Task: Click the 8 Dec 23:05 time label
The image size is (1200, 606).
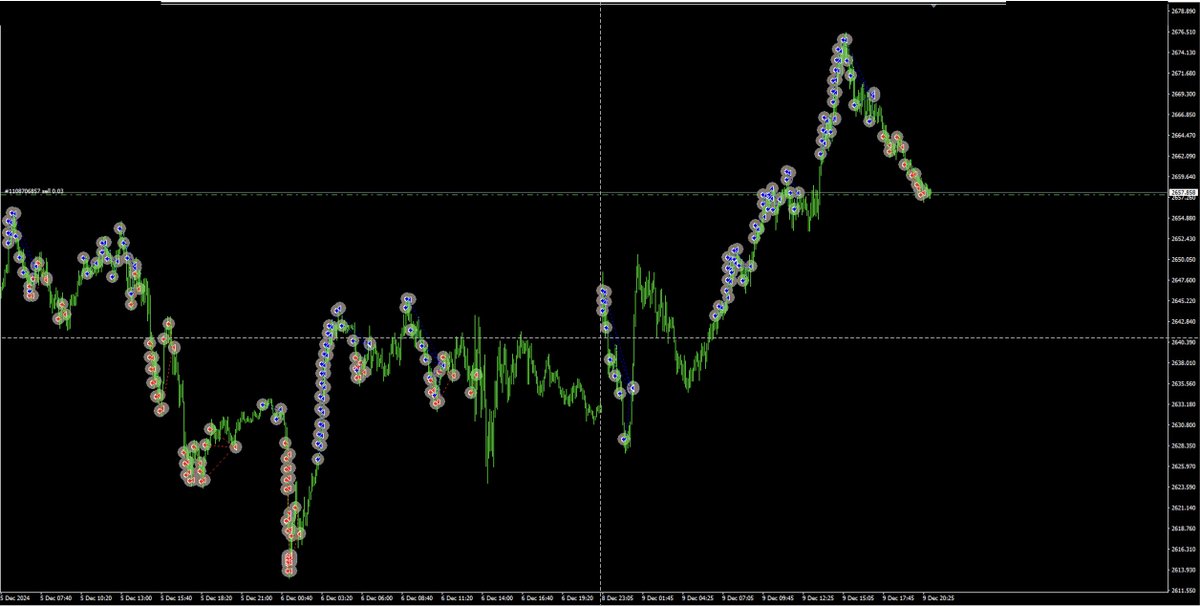Action: 620,598
